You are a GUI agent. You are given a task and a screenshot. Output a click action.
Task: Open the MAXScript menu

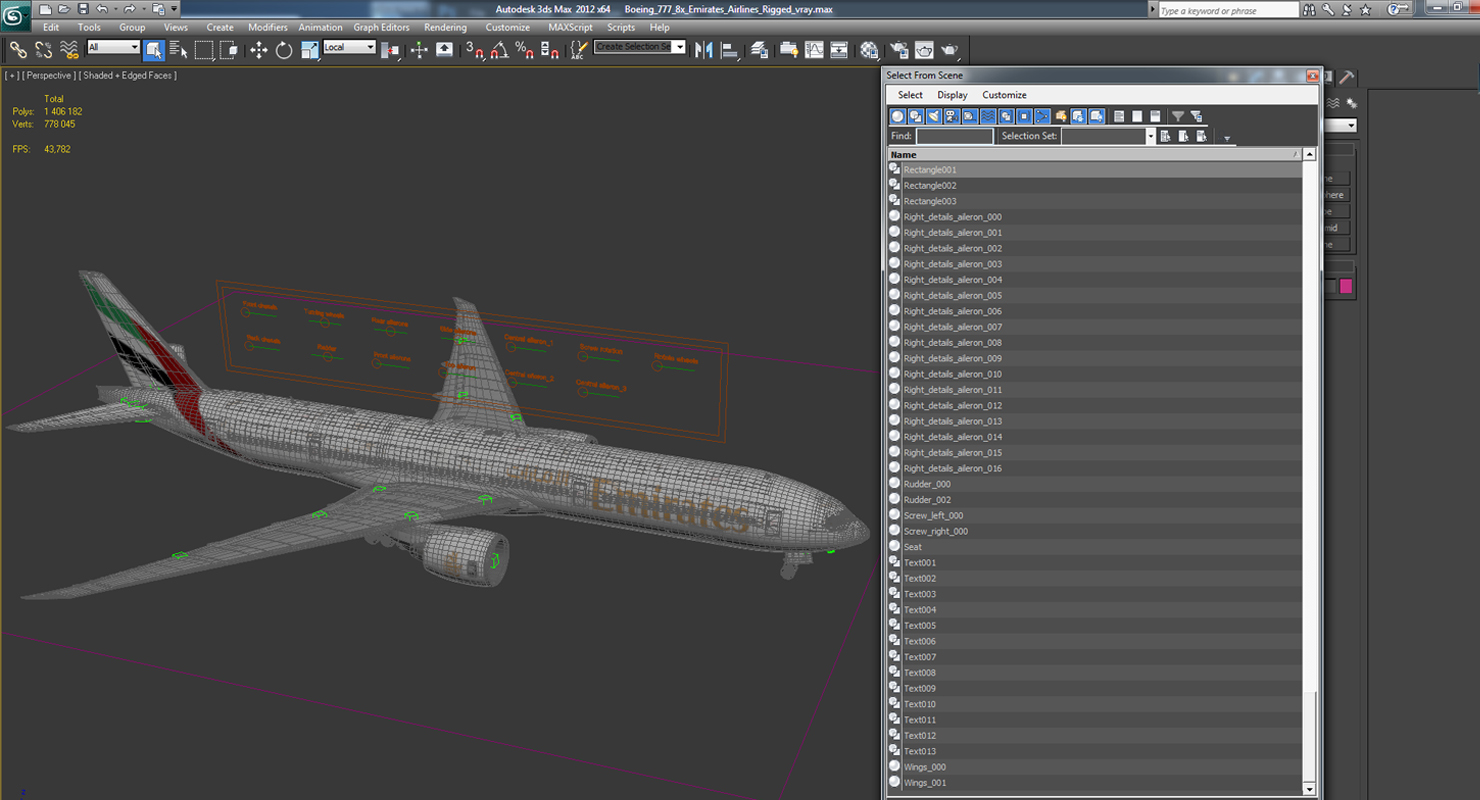570,27
